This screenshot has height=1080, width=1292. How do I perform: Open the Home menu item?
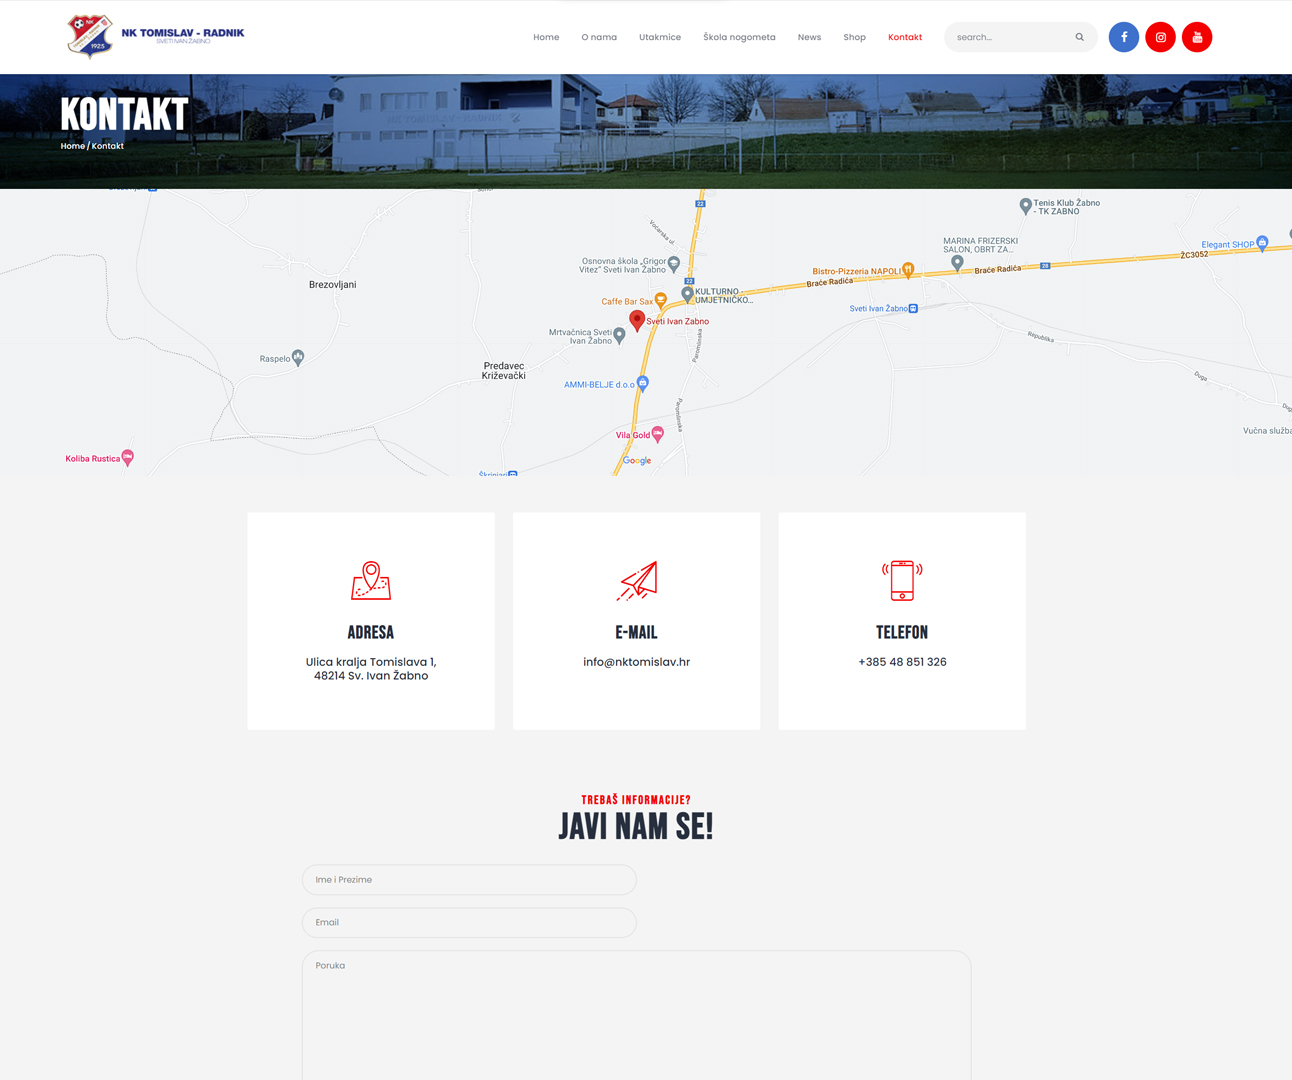546,37
